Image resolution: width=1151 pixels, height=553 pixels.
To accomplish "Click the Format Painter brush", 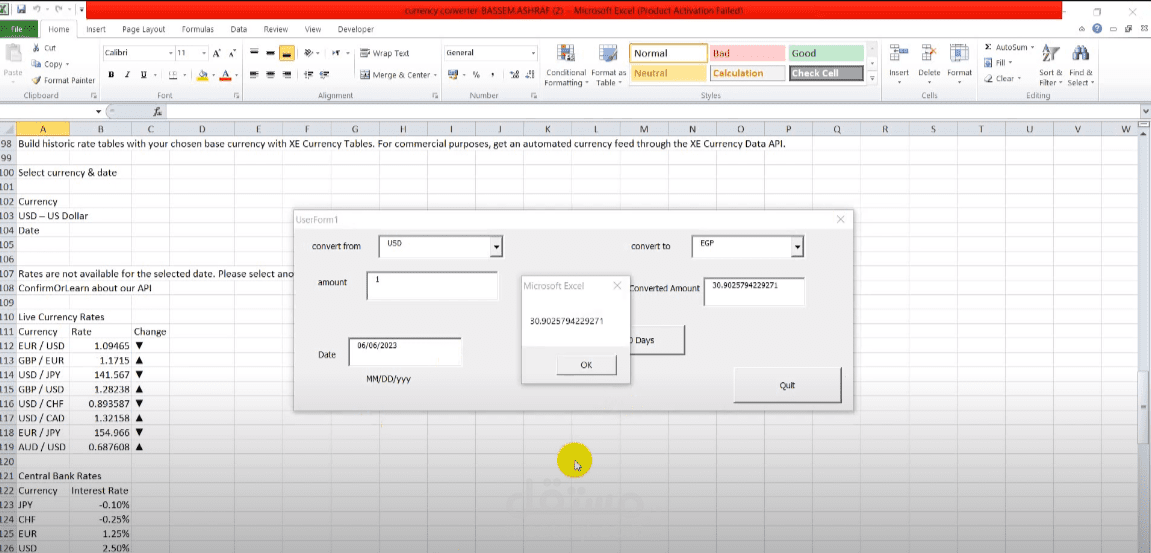I will point(37,80).
